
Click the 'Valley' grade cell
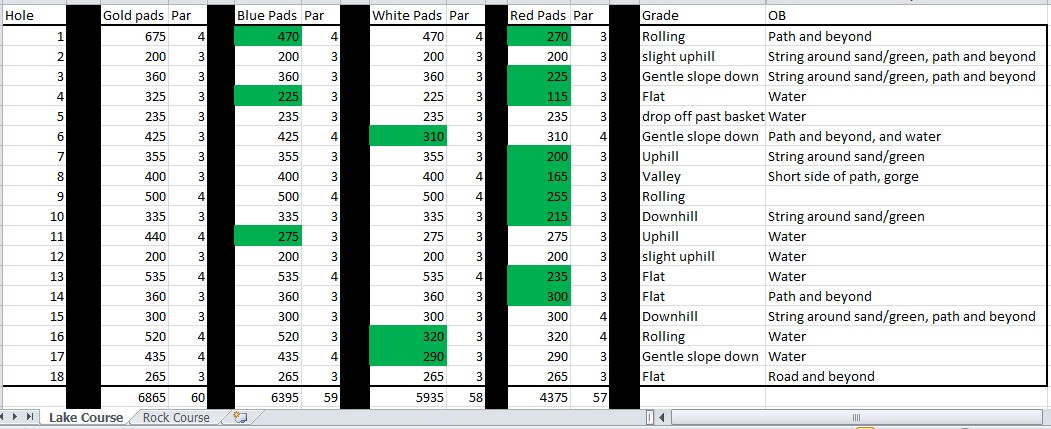click(701, 176)
